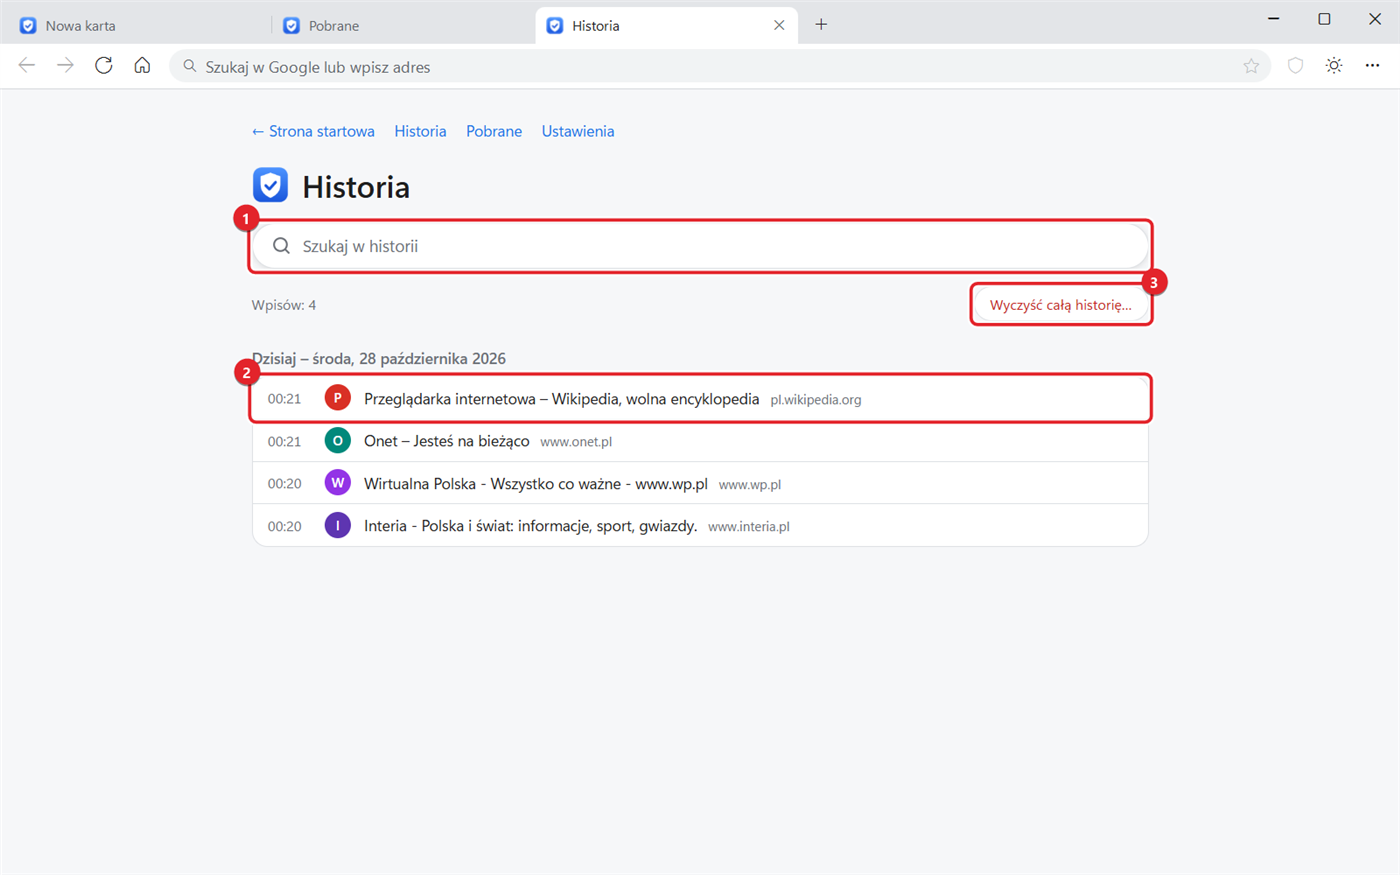Screen dimensions: 1400x875
Task: Click the red P icon for Wikipedia entry
Action: click(x=338, y=398)
